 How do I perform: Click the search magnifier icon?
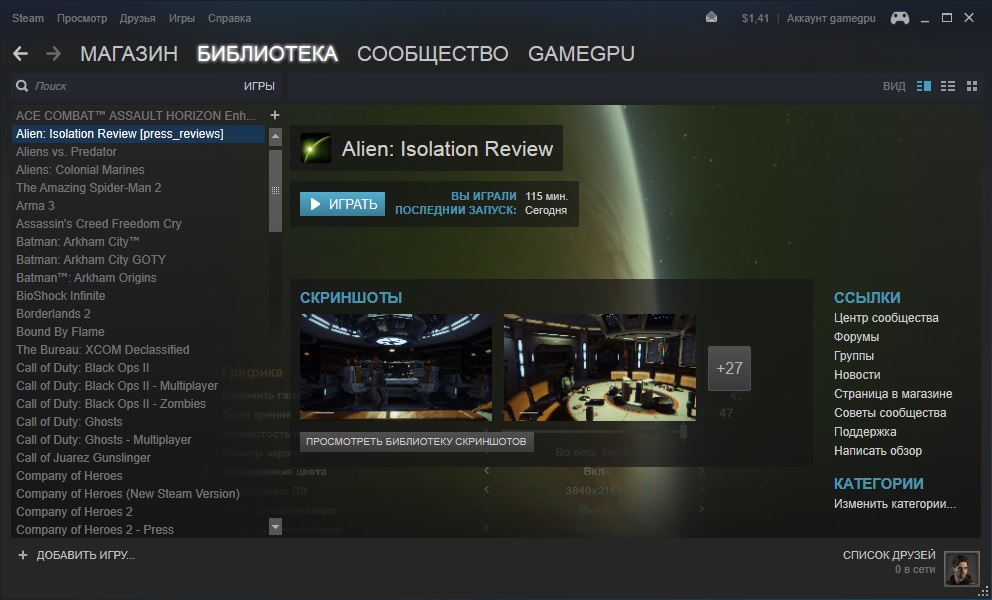tap(22, 86)
